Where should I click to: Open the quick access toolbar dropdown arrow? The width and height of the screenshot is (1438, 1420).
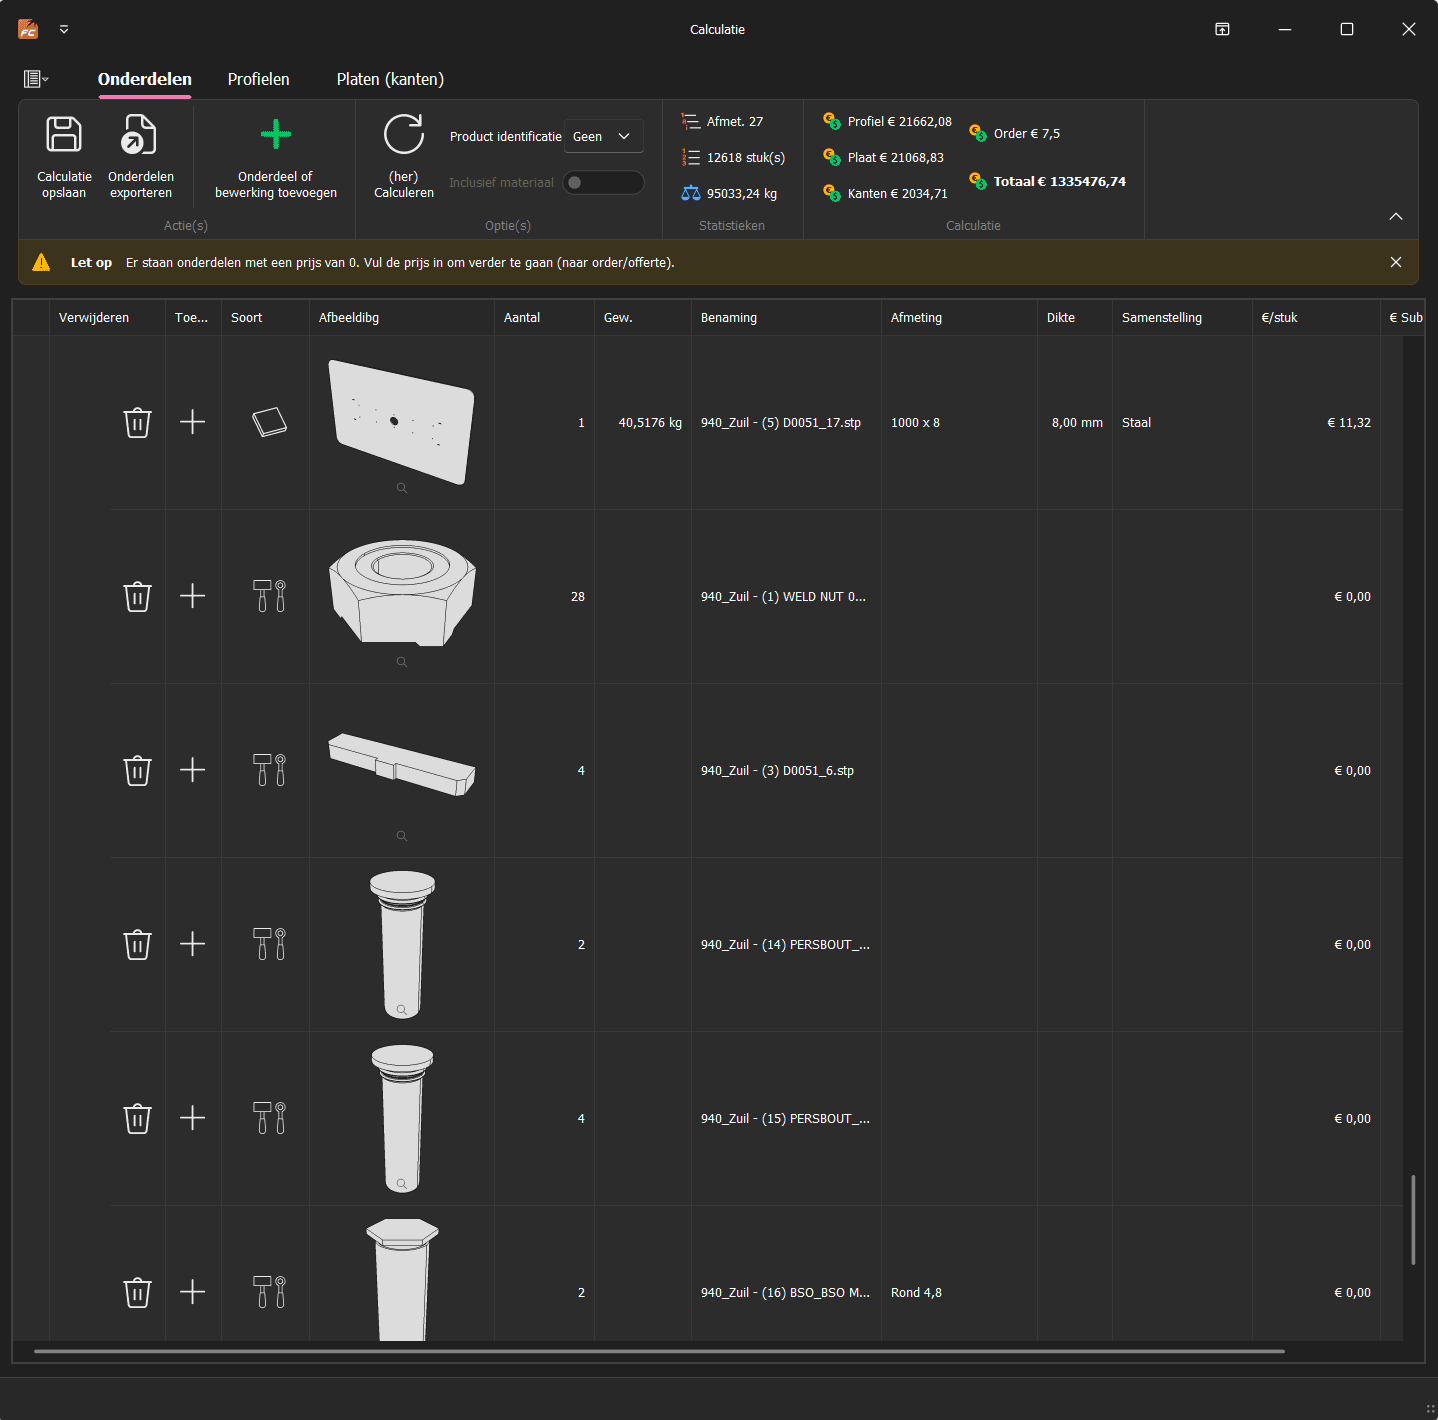(x=64, y=30)
